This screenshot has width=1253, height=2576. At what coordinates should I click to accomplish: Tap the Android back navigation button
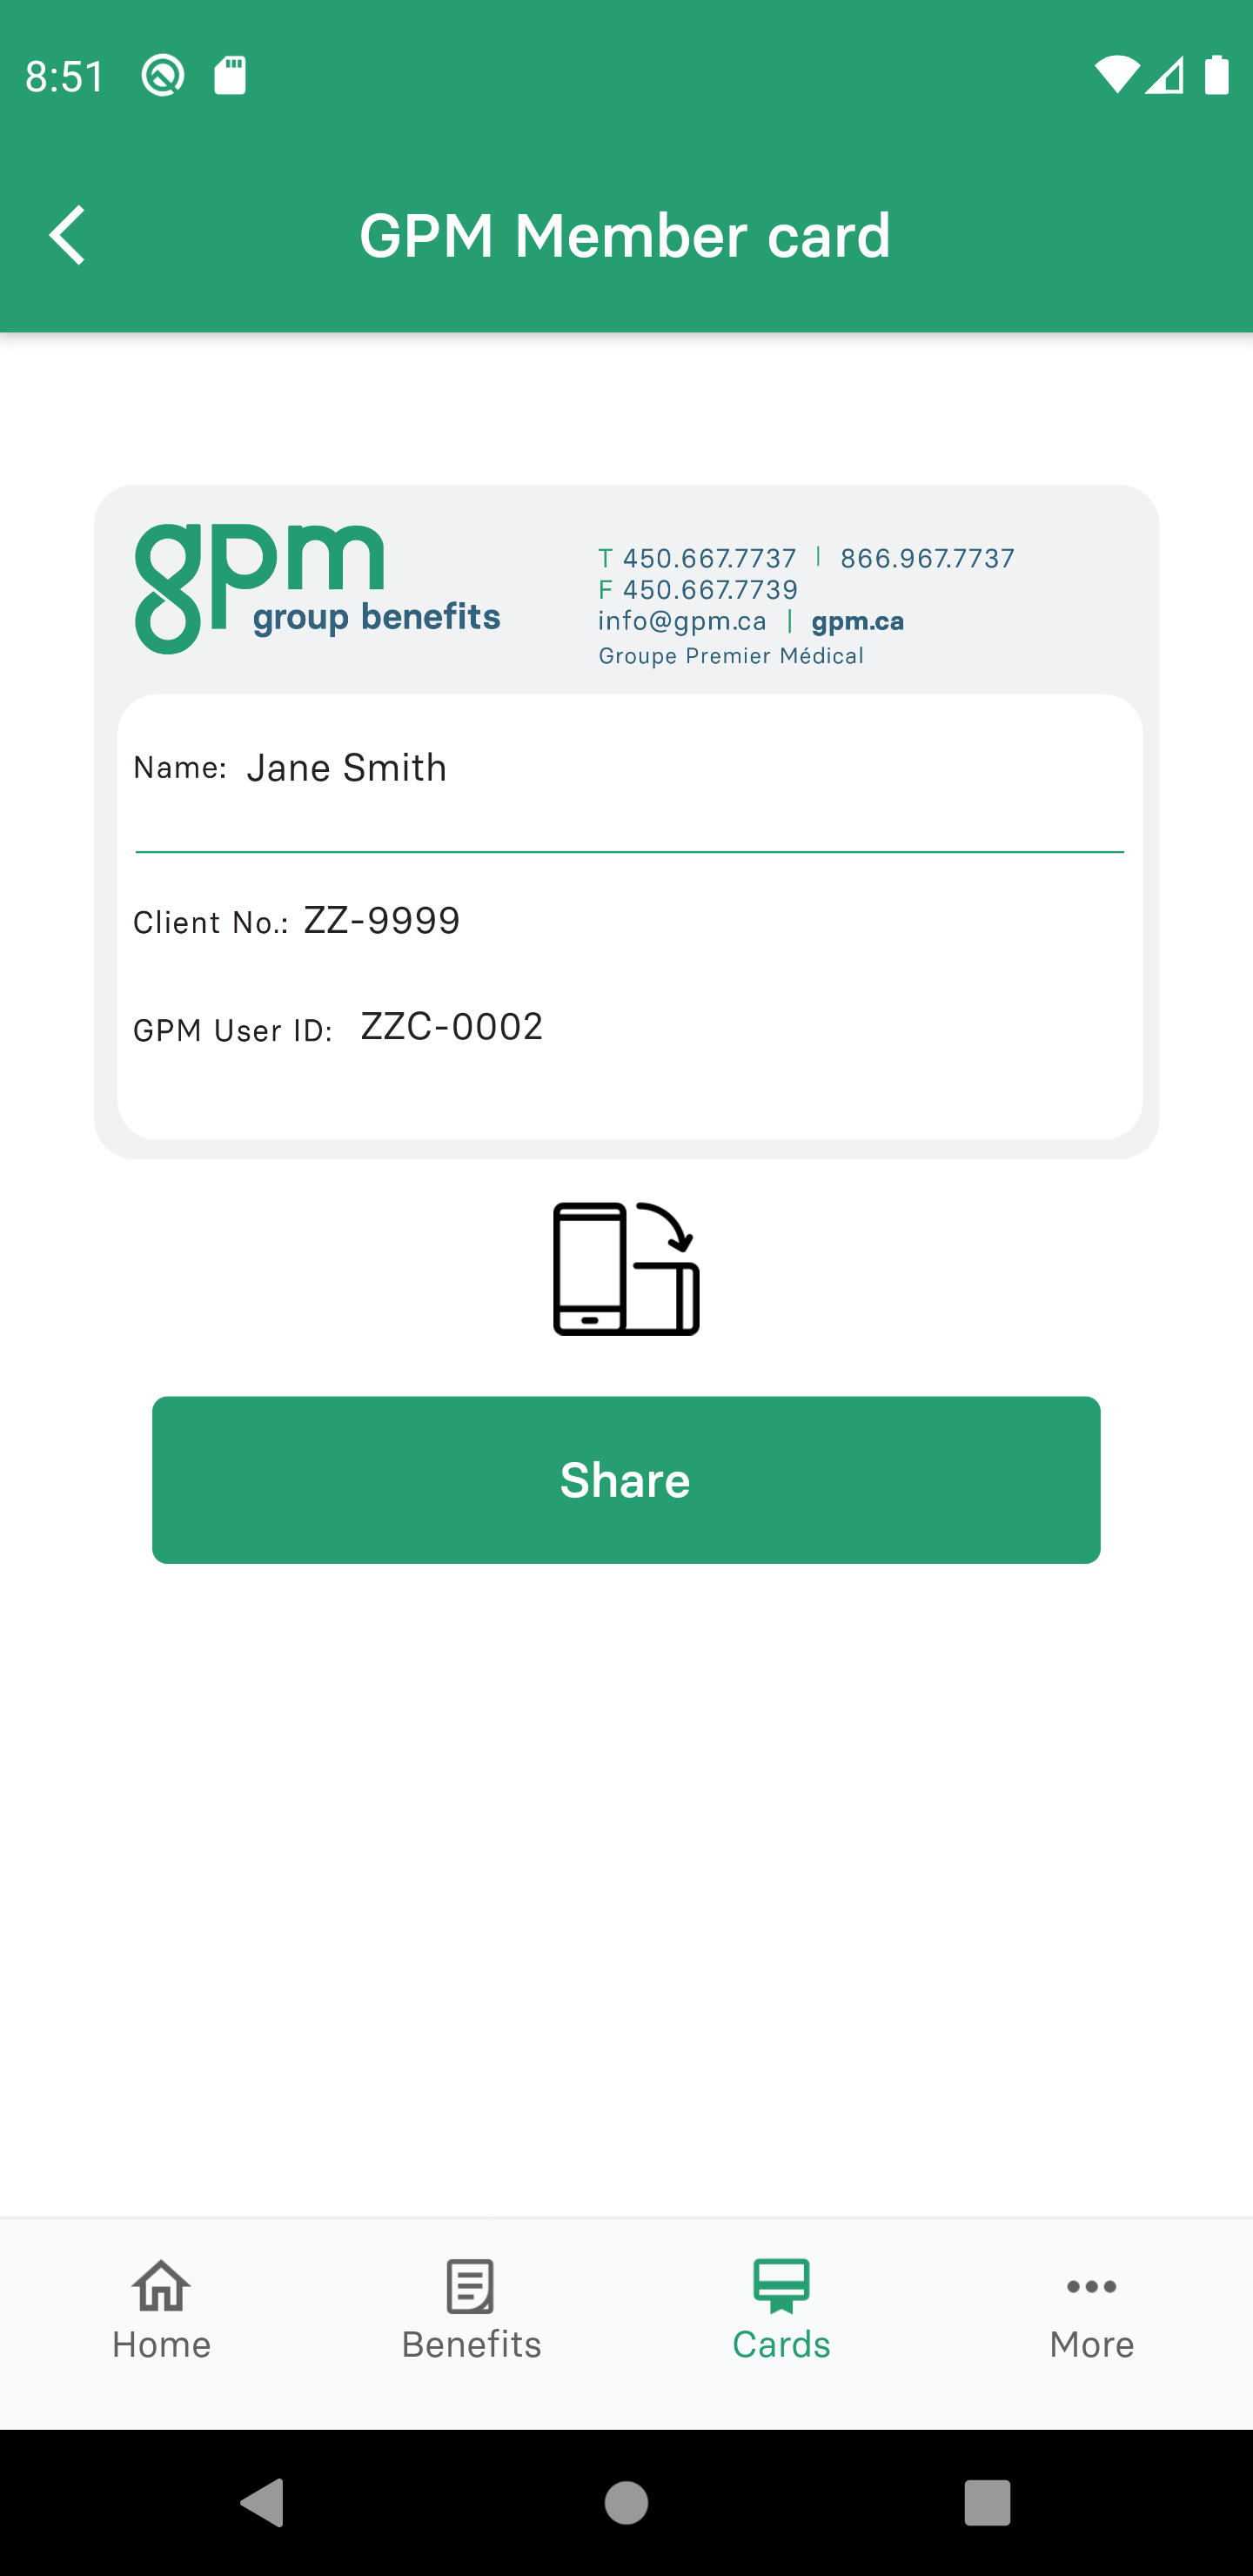click(263, 2503)
